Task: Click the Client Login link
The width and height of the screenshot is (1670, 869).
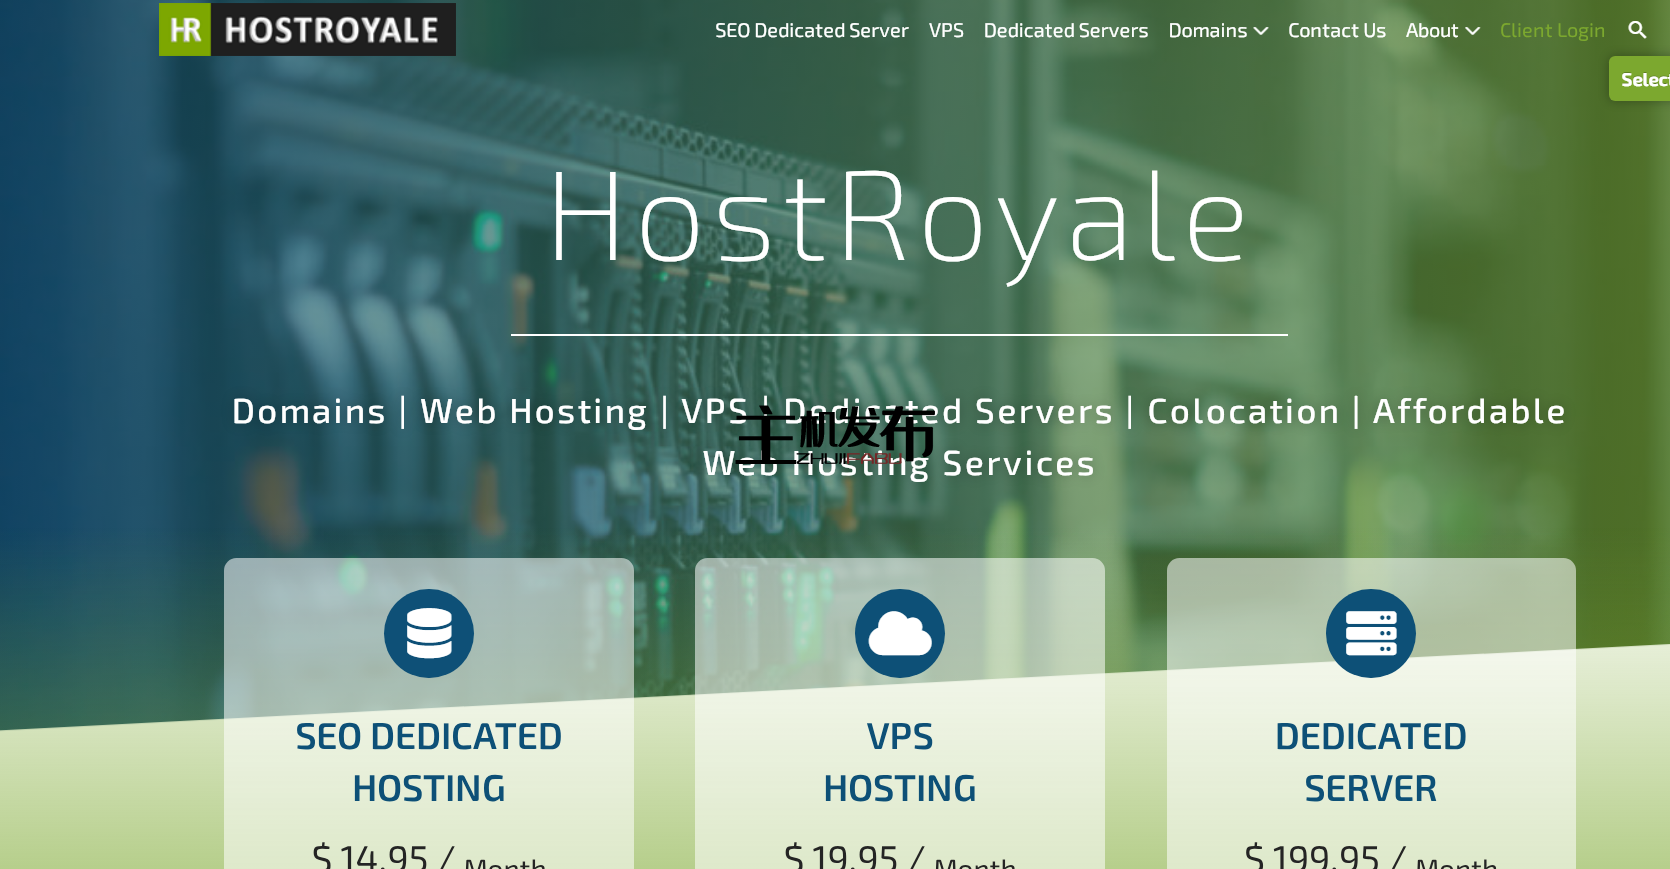Action: click(x=1552, y=31)
